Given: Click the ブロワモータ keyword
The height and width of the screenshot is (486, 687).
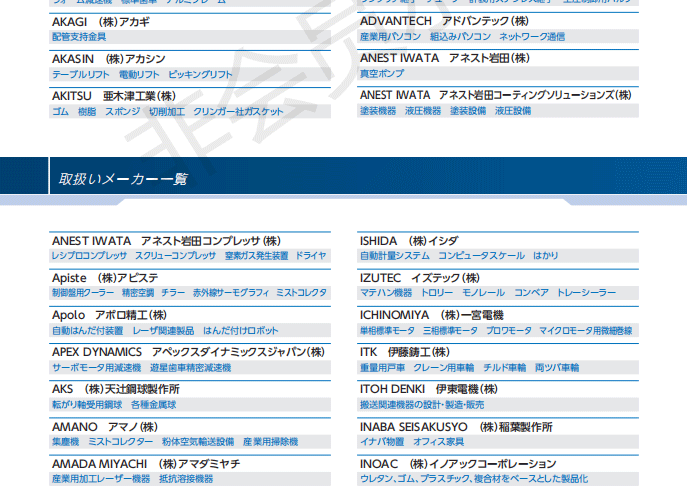Looking at the screenshot, I should point(509,330).
